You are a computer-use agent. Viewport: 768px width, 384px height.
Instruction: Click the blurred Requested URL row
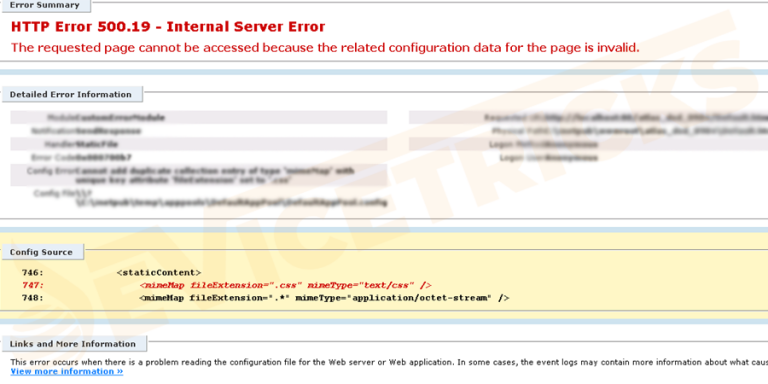click(x=588, y=118)
